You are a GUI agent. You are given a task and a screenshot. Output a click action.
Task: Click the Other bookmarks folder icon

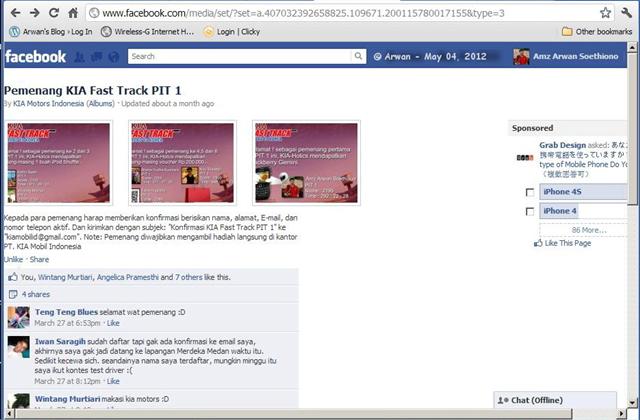click(567, 31)
